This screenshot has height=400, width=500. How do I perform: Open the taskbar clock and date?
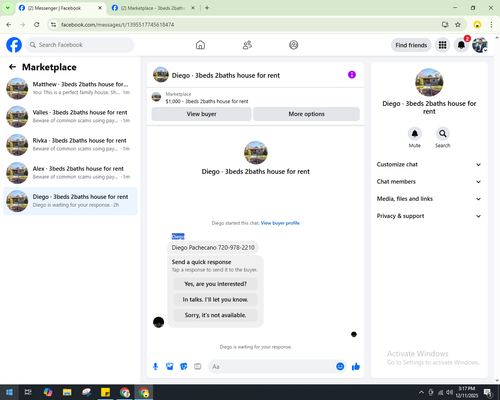click(x=466, y=392)
